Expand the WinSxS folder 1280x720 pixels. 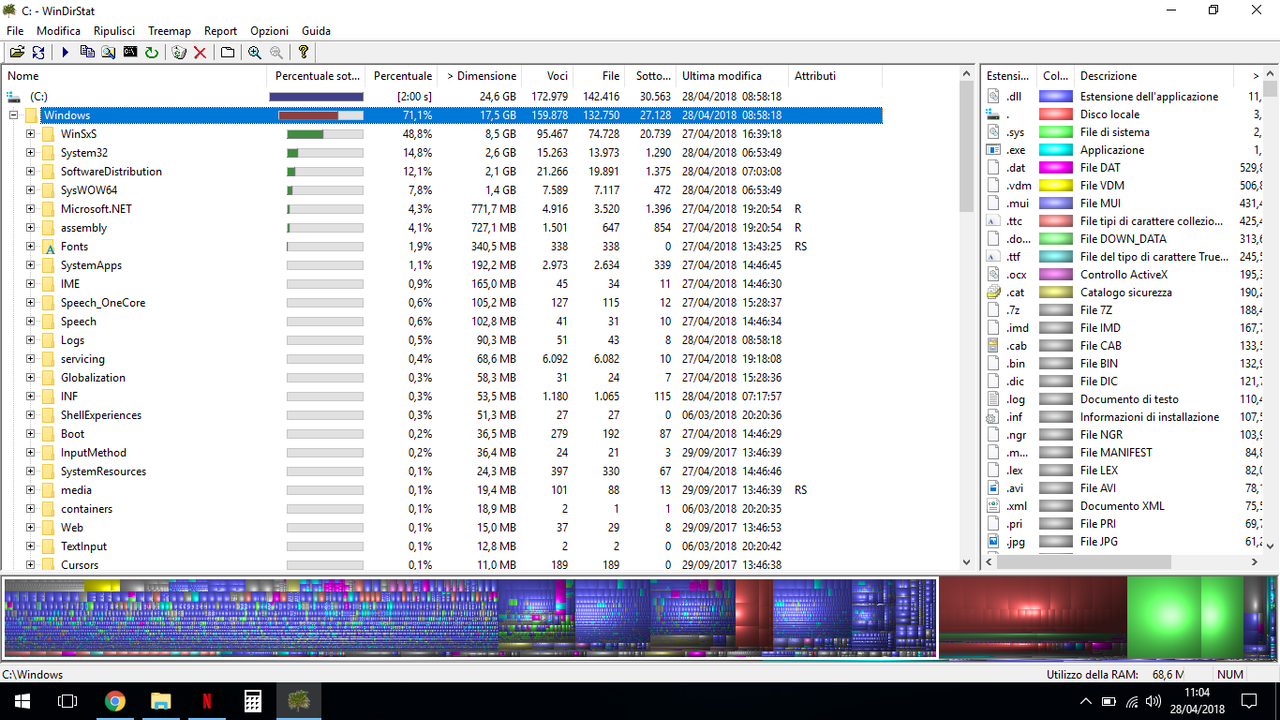click(x=31, y=134)
